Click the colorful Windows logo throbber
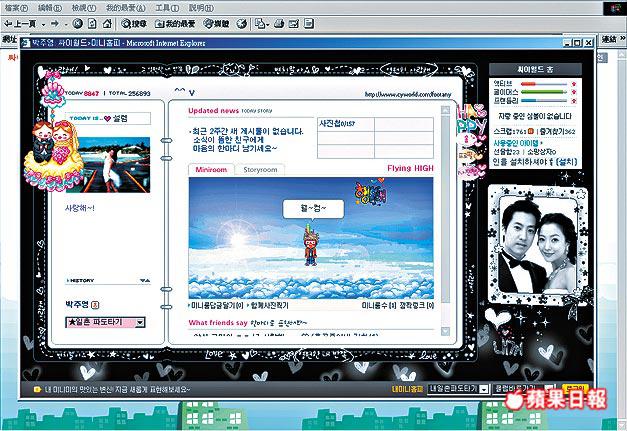Screen dimensions: 627x431 [x=615, y=8]
